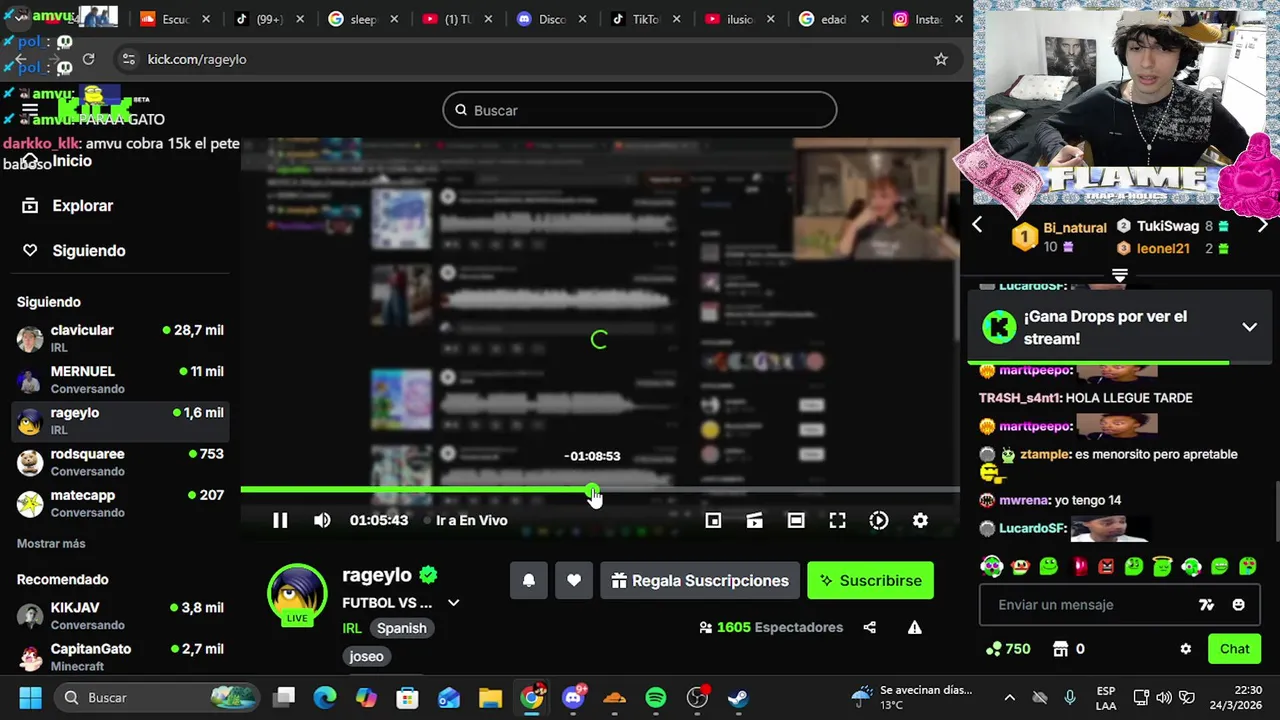
Task: Open the IRL category link
Action: click(352, 628)
